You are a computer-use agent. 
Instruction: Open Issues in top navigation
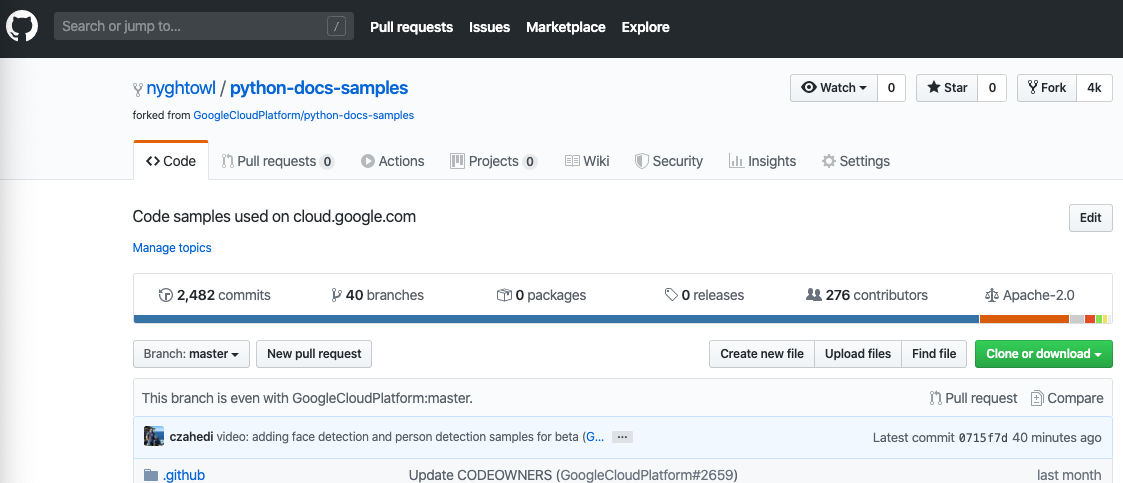click(490, 27)
